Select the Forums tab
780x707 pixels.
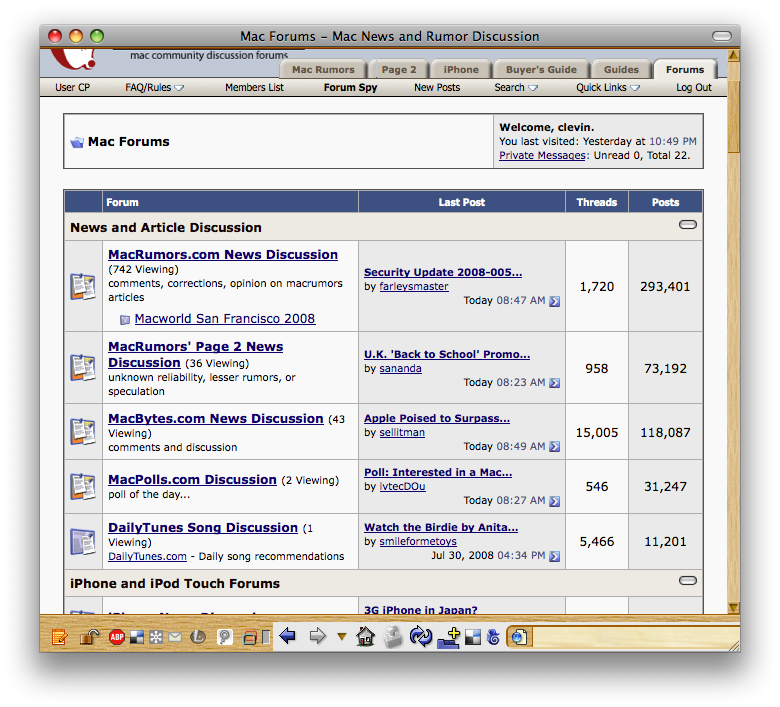pos(685,70)
